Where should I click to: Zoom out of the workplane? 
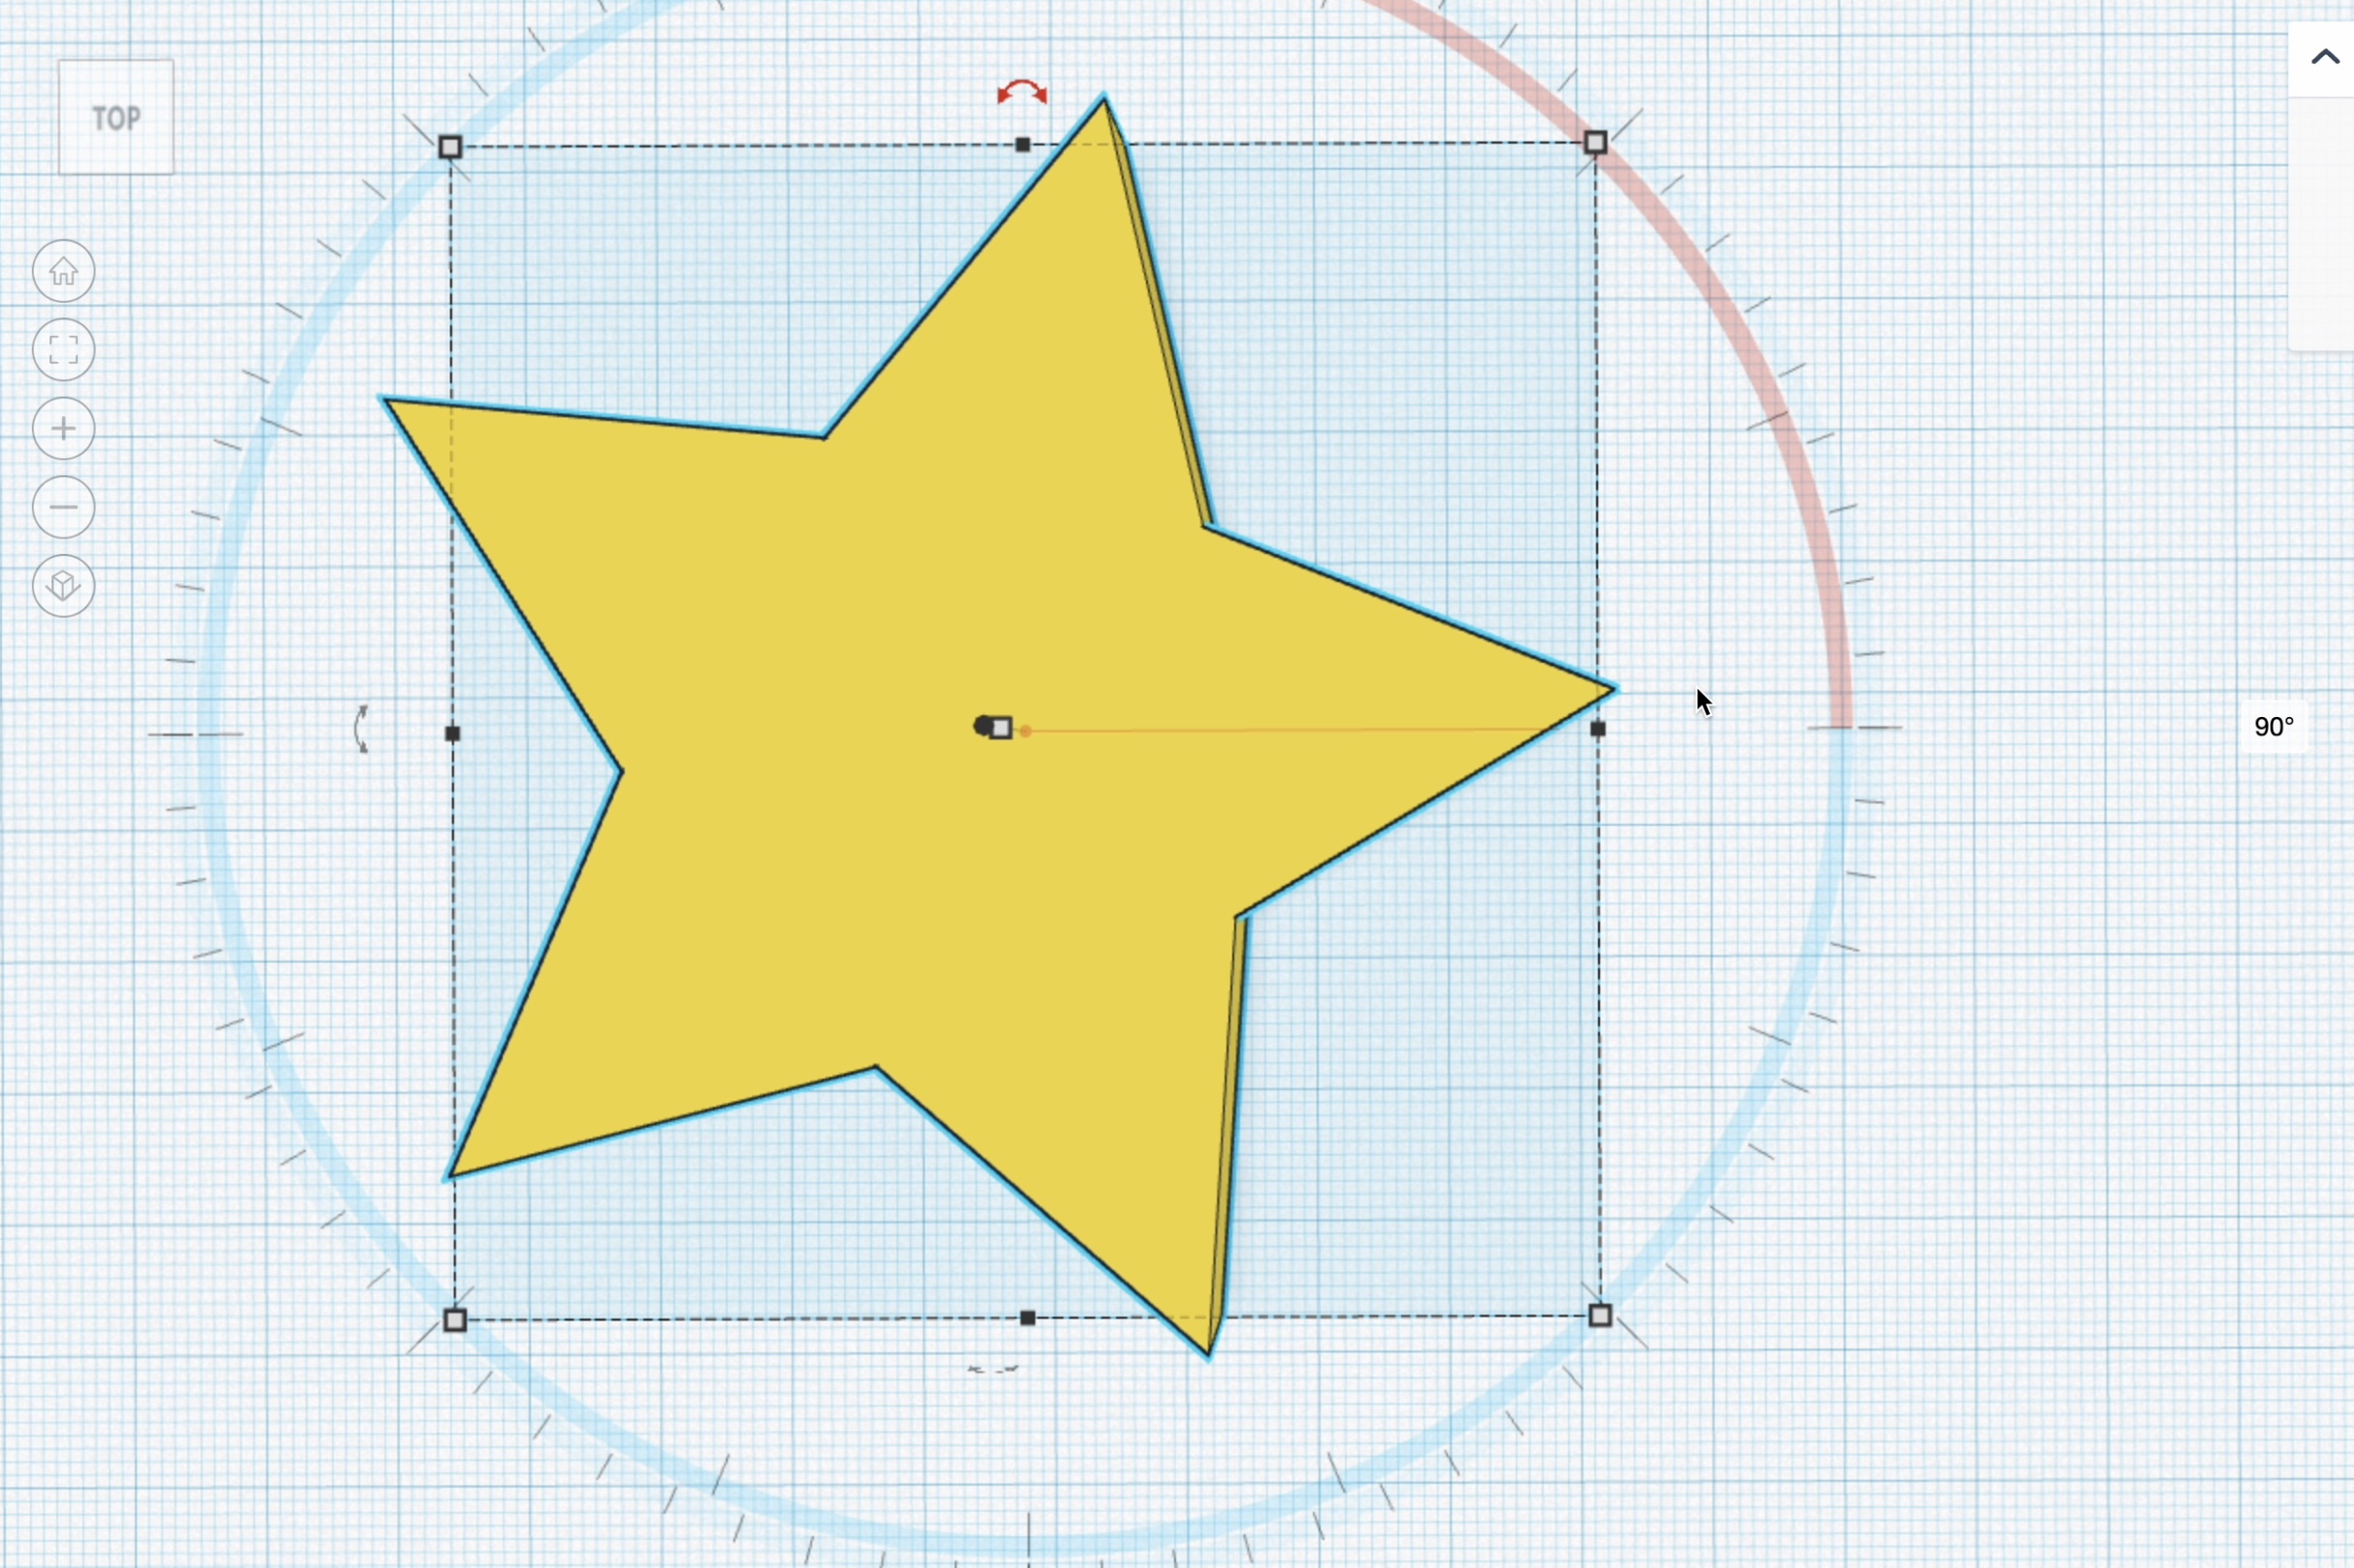click(x=63, y=507)
